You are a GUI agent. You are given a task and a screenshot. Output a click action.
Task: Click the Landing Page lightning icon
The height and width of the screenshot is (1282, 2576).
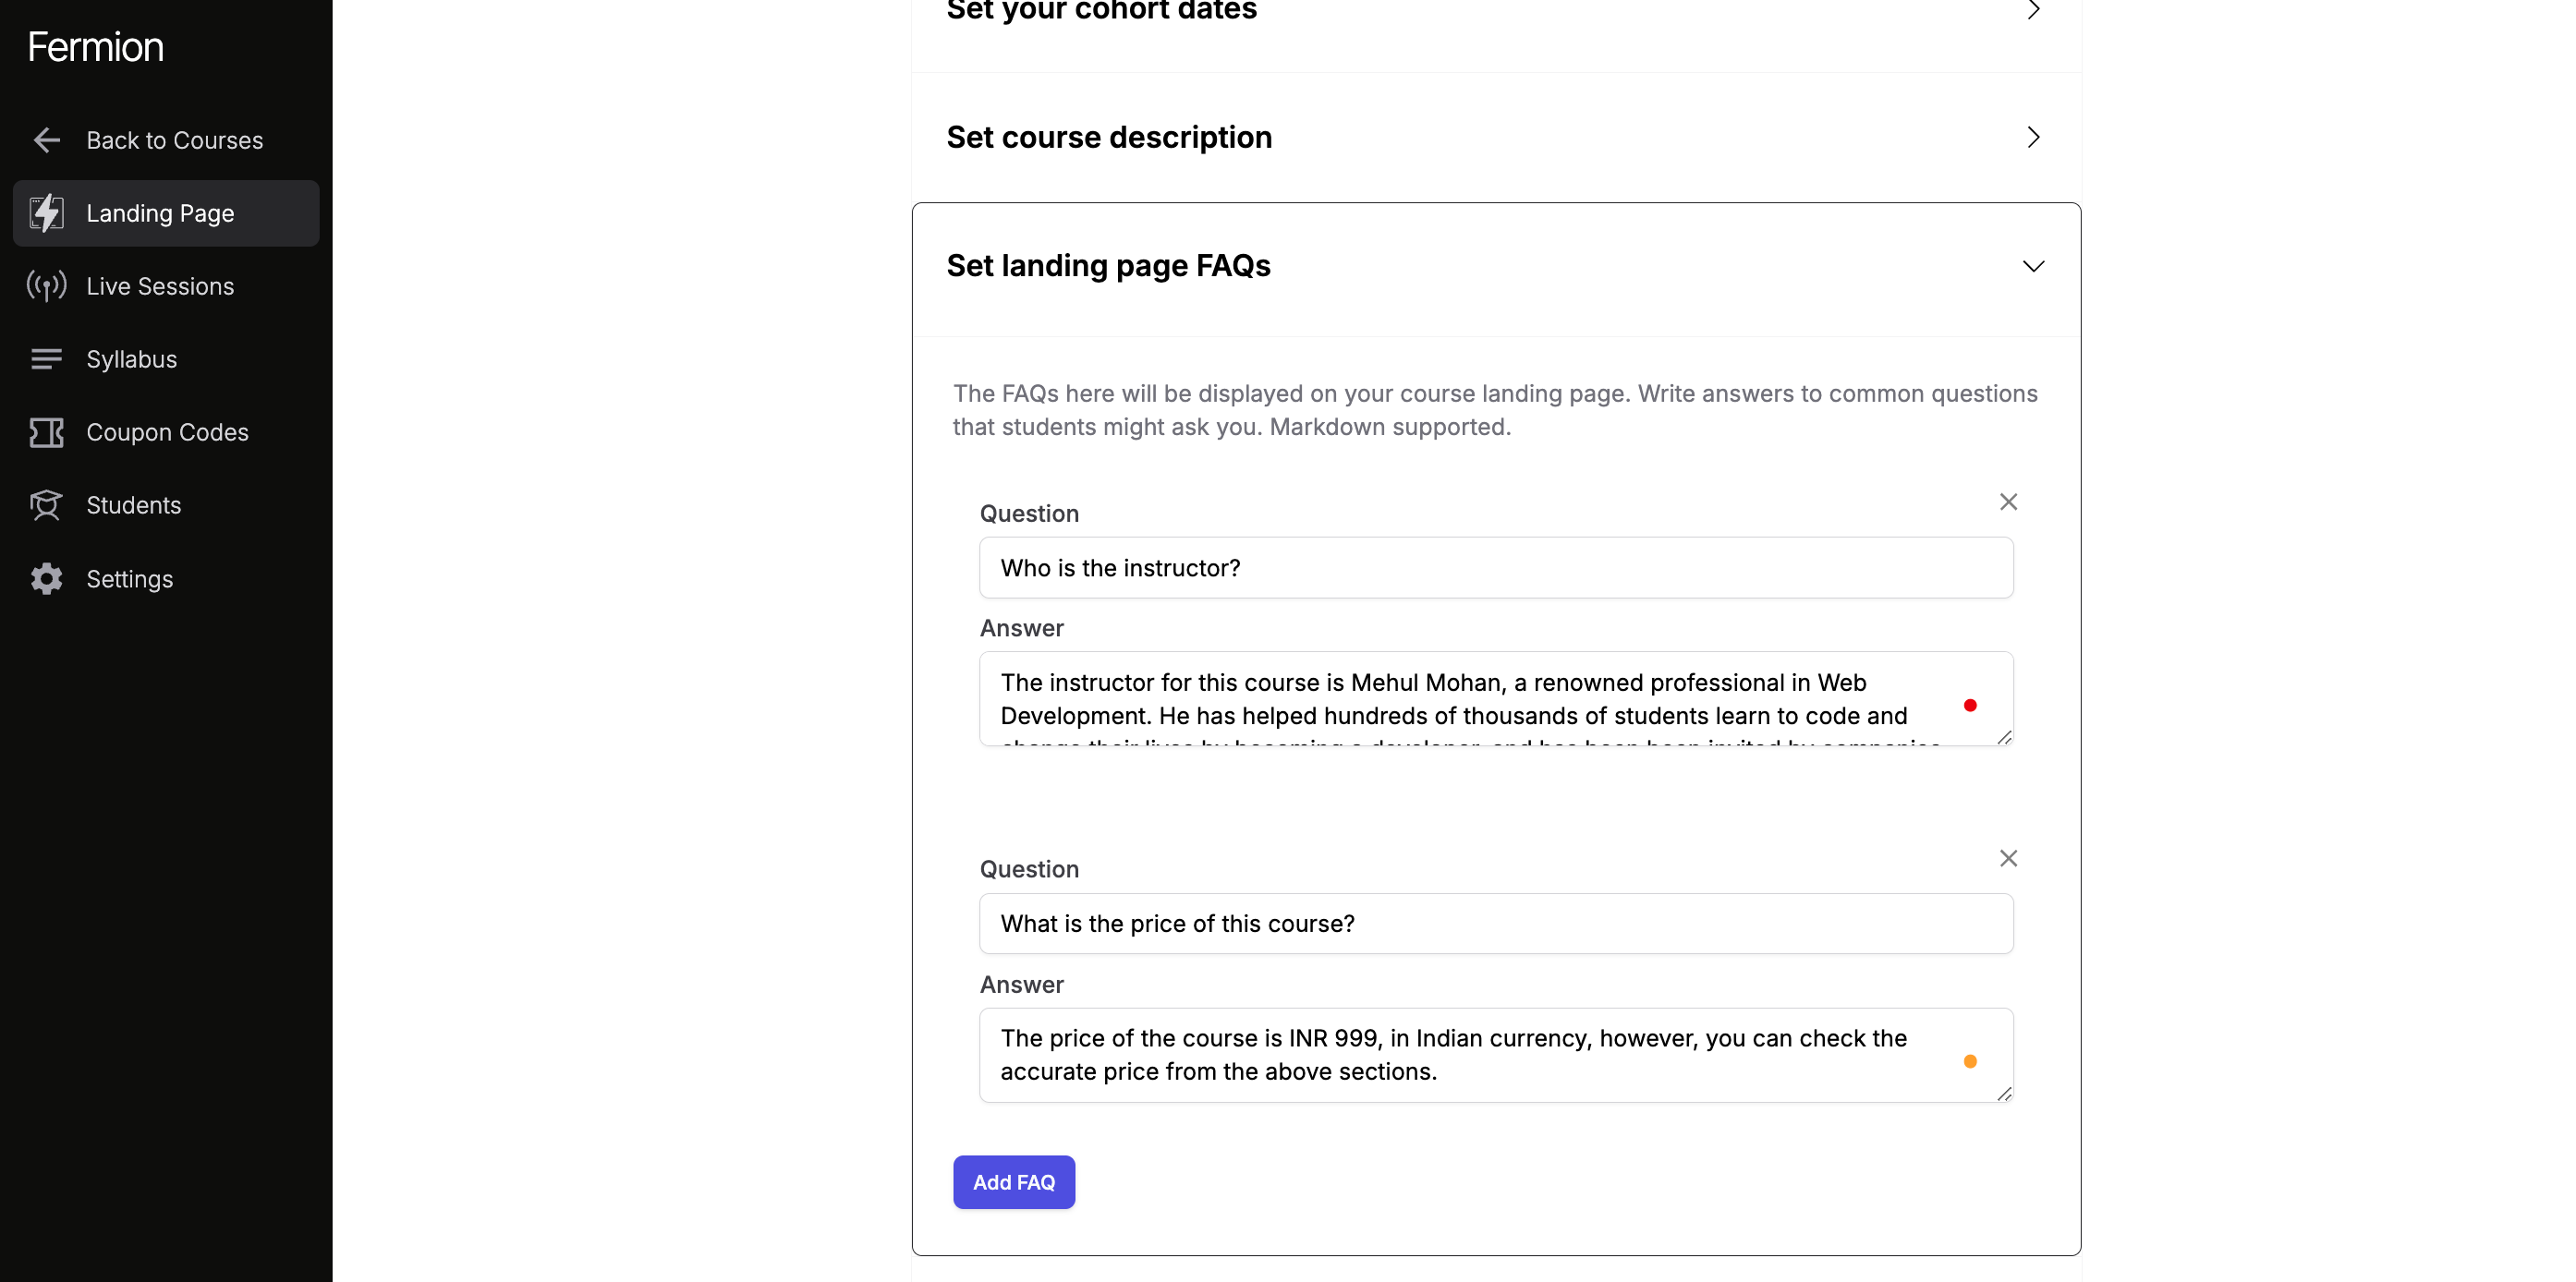(46, 213)
